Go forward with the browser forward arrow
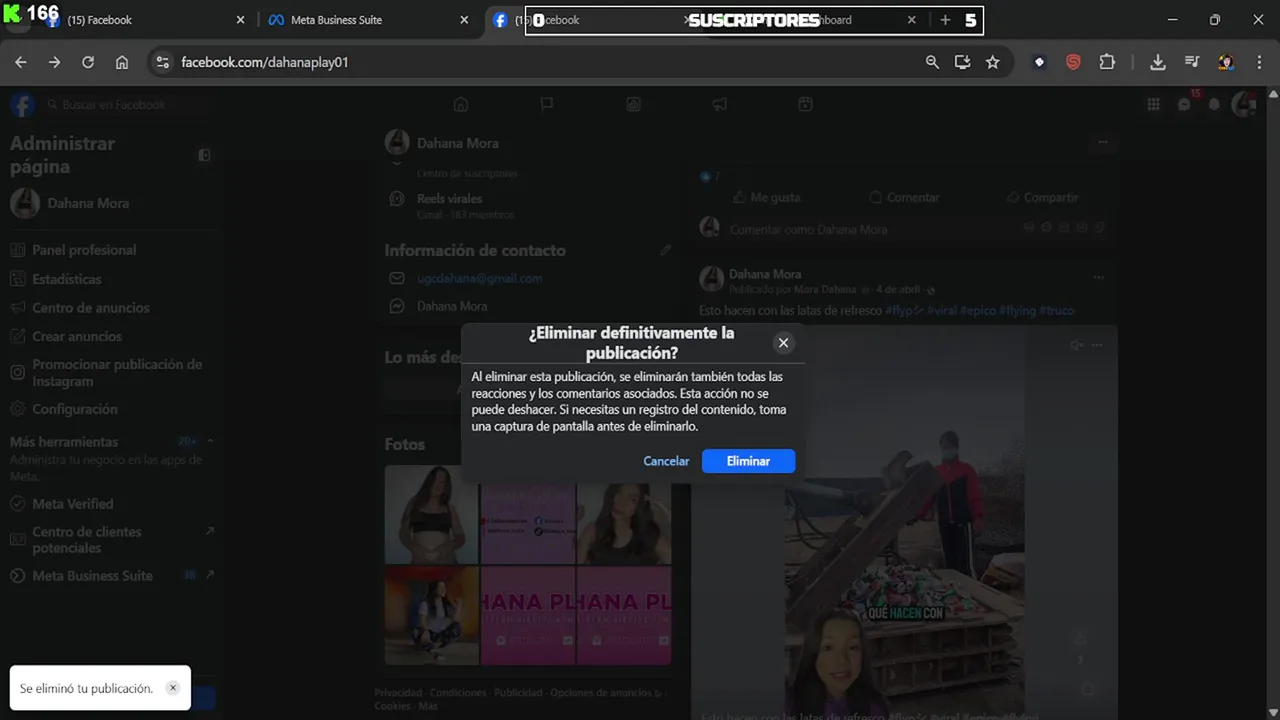This screenshot has width=1280, height=720. [x=54, y=62]
